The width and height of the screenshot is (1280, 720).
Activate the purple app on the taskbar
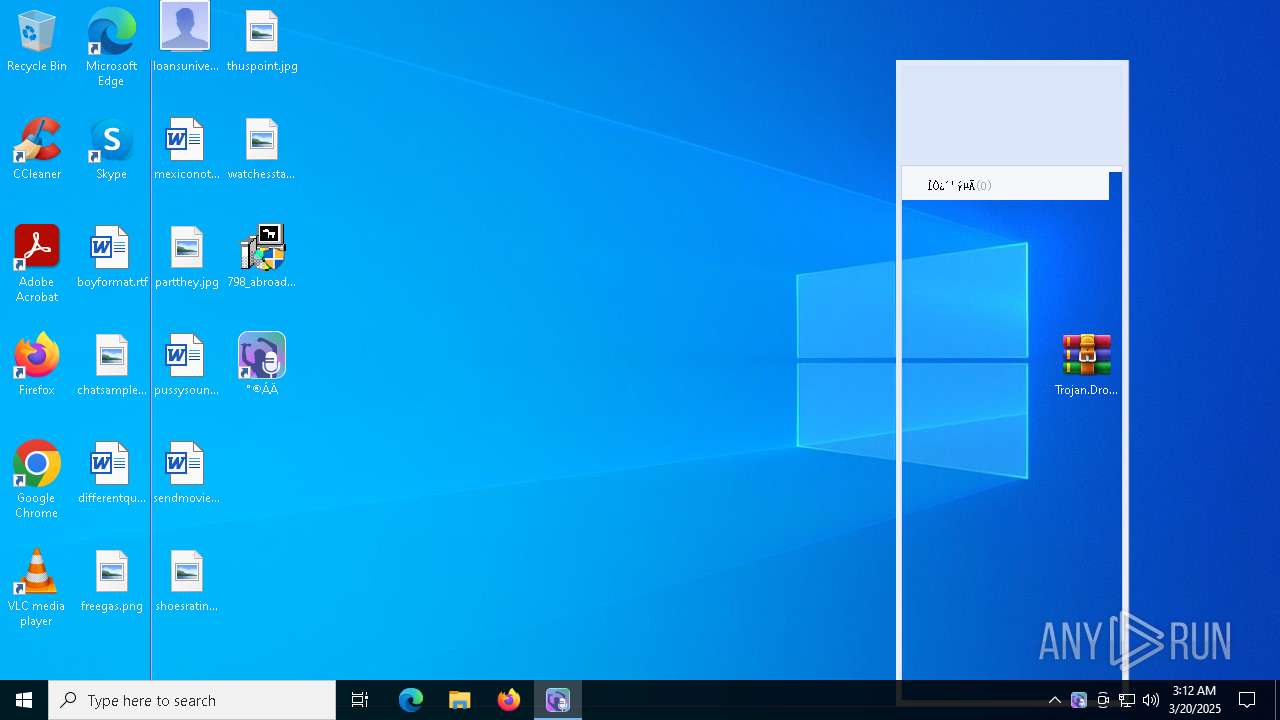[x=558, y=700]
